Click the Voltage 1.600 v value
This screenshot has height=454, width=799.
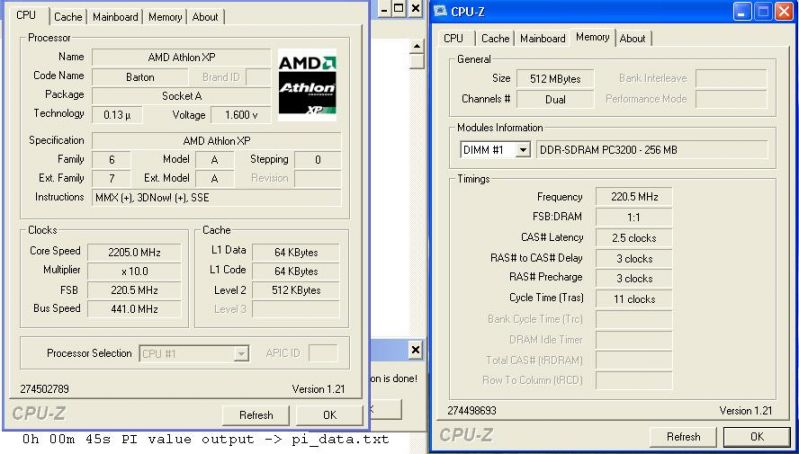[241, 115]
